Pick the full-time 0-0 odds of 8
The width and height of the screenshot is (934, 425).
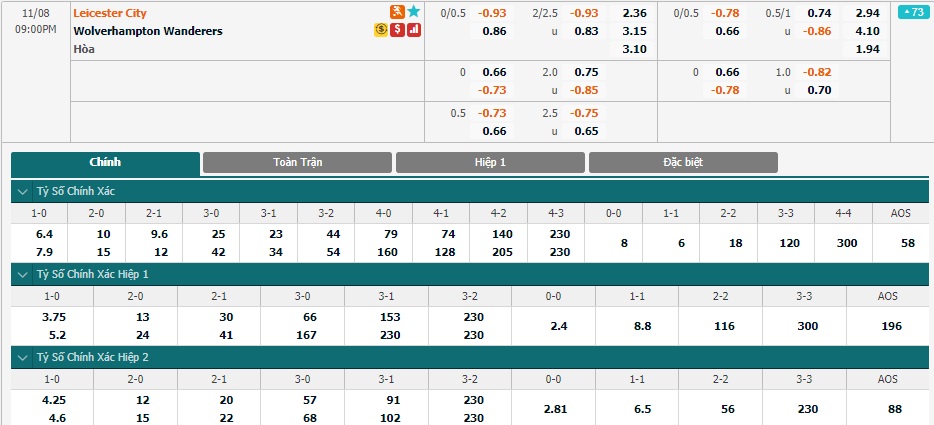624,243
